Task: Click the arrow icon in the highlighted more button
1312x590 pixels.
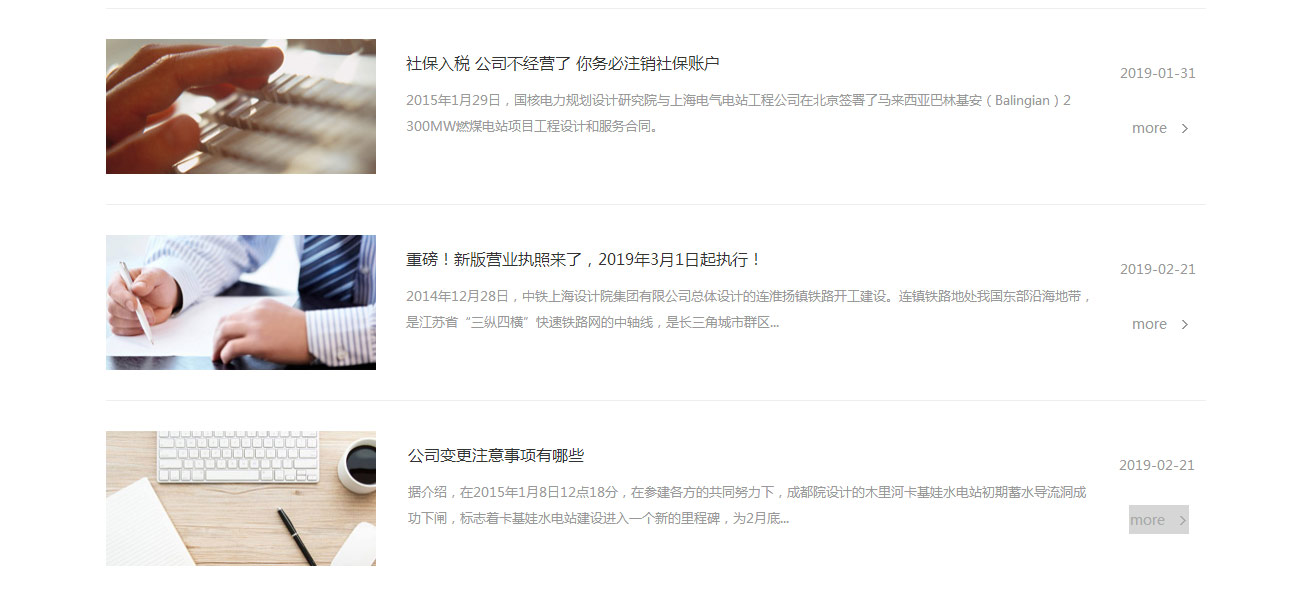Action: tap(1183, 520)
